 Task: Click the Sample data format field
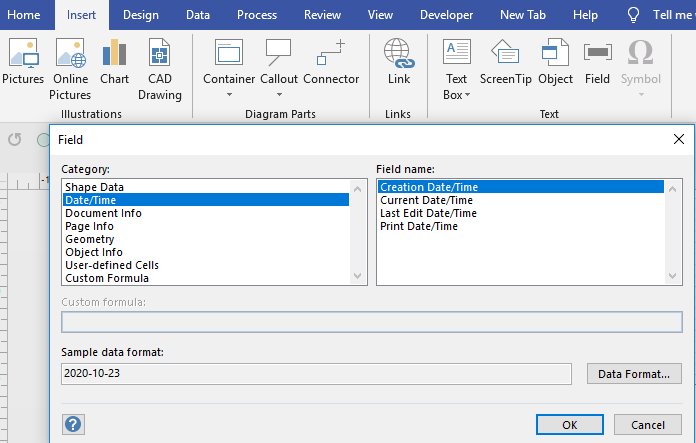[316, 374]
